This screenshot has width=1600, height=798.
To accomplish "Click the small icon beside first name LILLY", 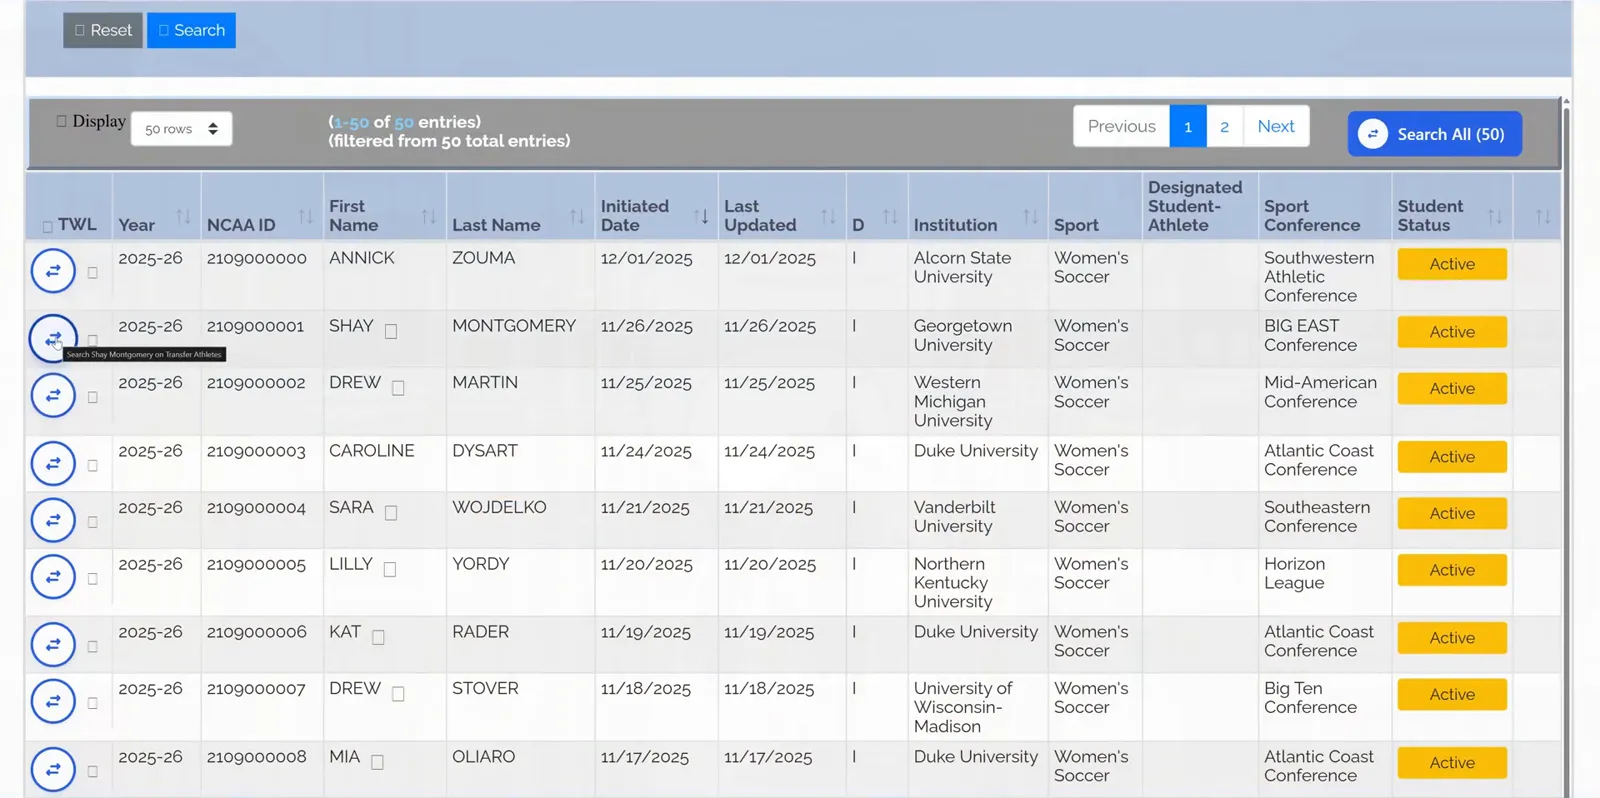I will pyautogui.click(x=390, y=570).
